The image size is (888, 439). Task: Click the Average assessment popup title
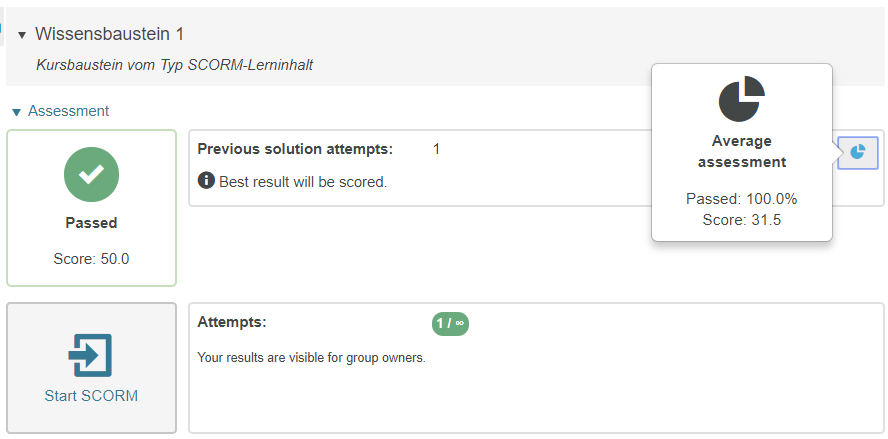coord(741,151)
